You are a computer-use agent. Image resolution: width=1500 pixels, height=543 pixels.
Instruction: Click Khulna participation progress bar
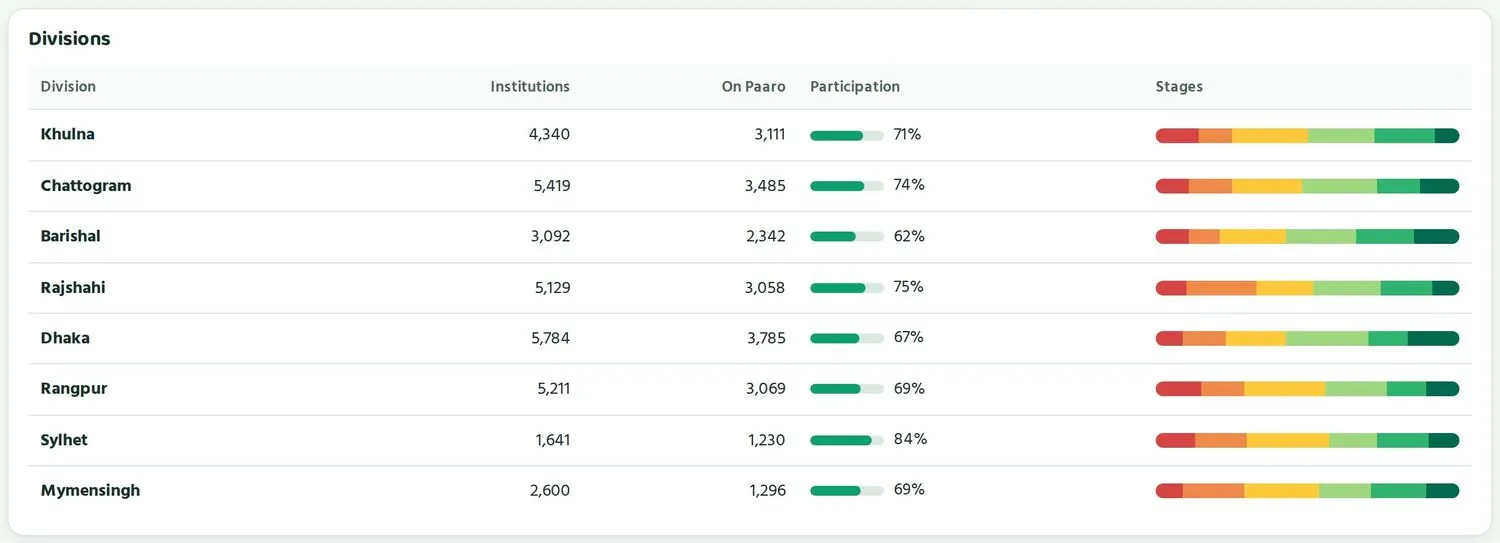847,135
